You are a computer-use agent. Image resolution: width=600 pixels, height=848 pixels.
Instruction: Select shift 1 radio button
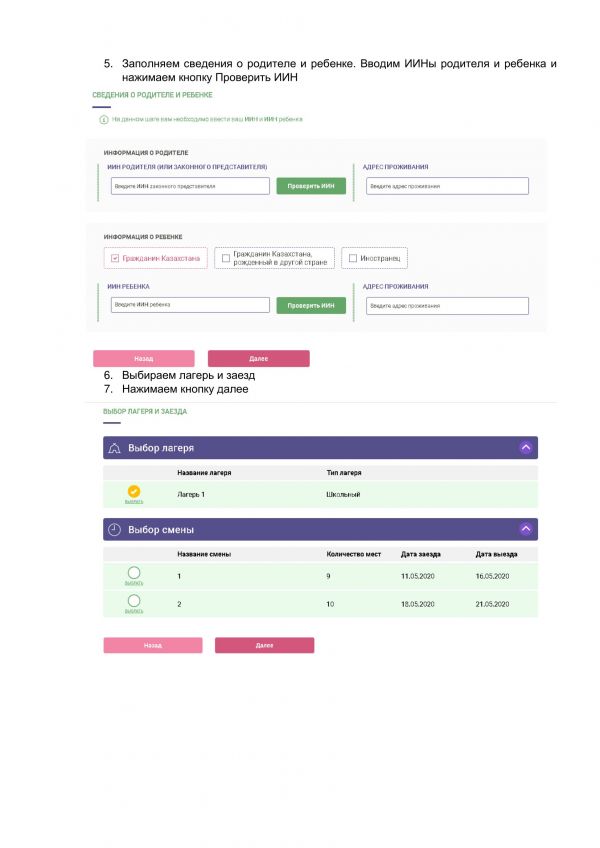pos(134,573)
